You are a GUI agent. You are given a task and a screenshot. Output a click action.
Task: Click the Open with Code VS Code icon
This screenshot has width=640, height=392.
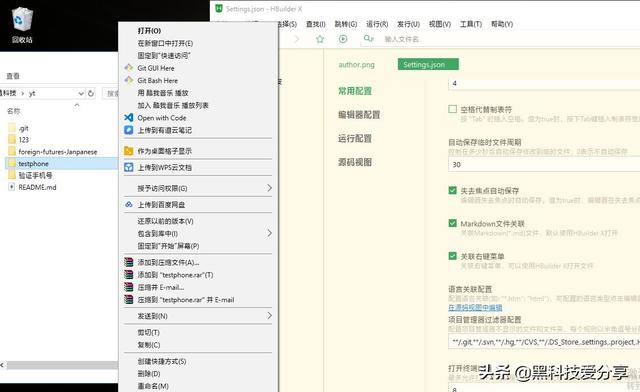point(129,118)
